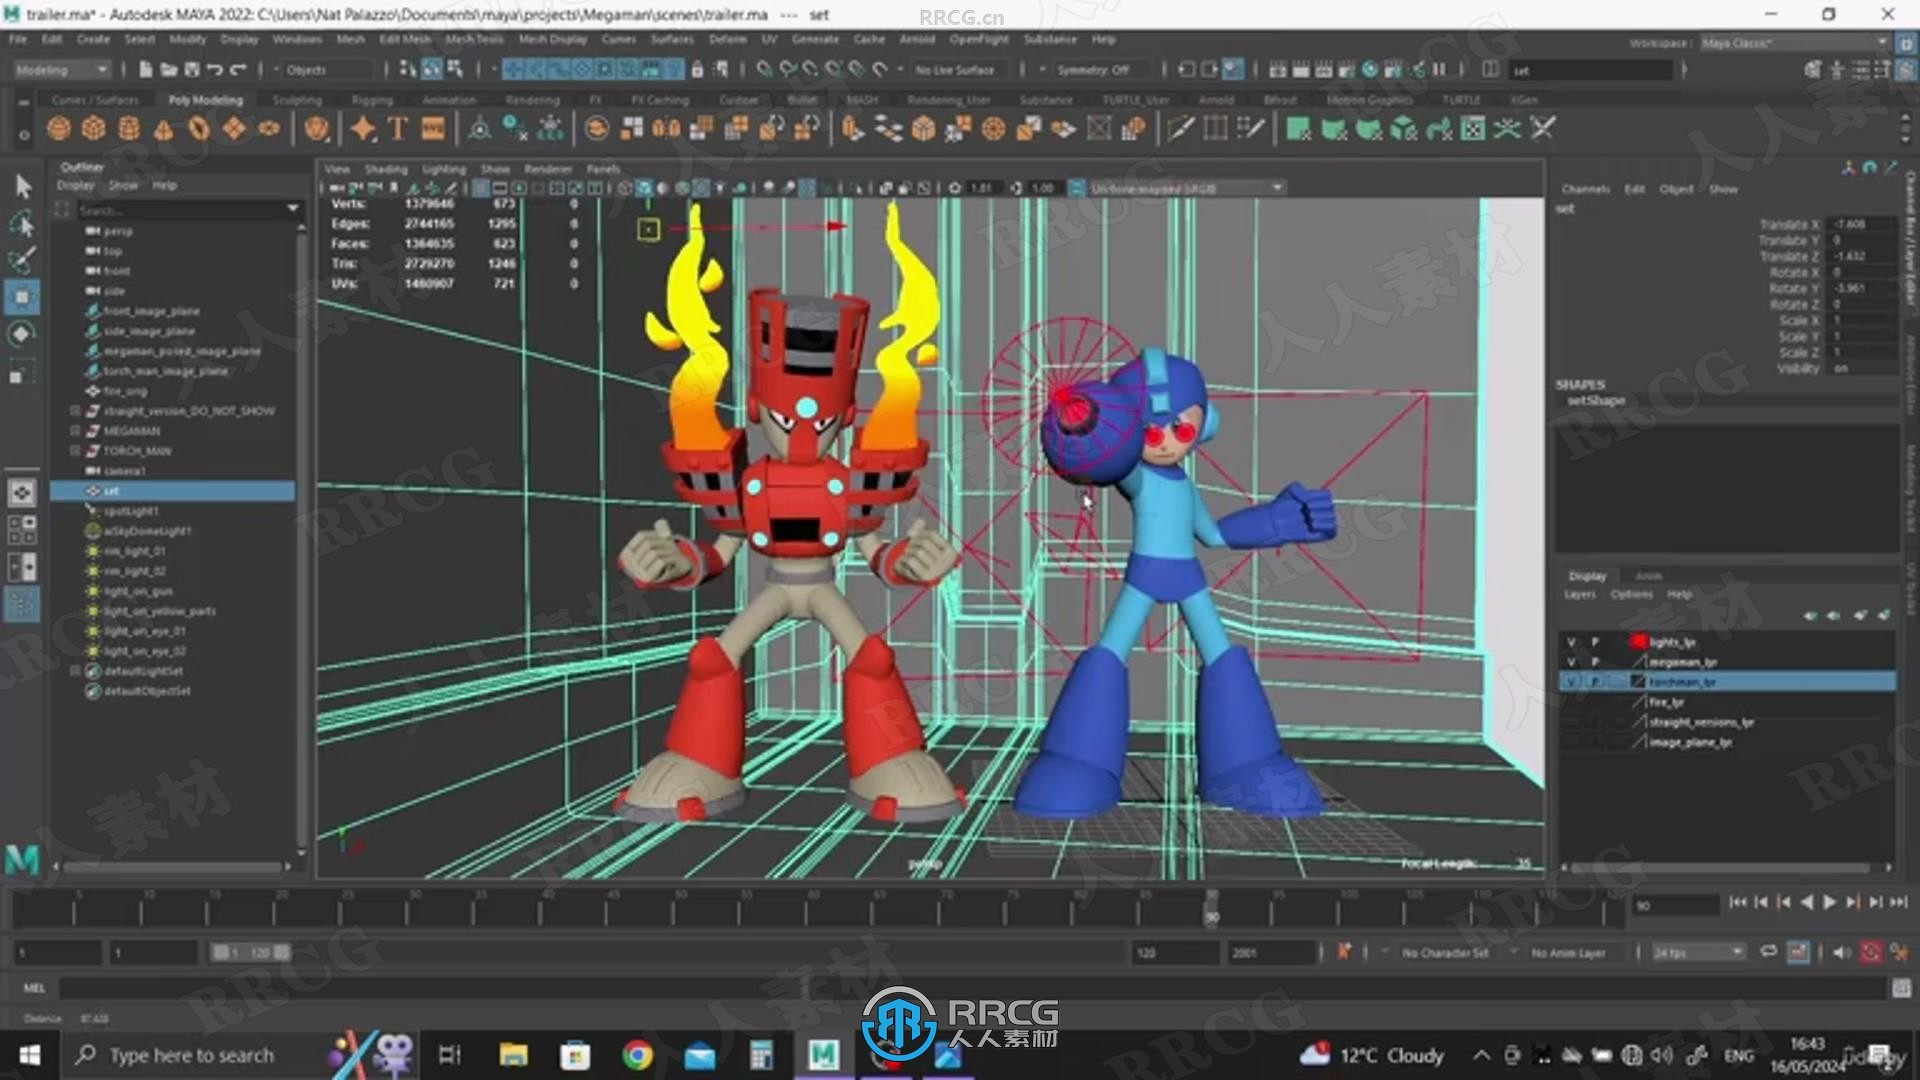Click the Layers menu in the Layer Editor
The image size is (1920, 1080).
tap(1580, 594)
